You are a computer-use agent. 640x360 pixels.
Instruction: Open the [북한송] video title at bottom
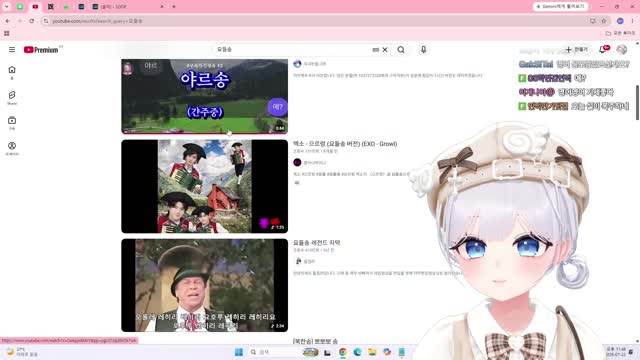point(315,341)
